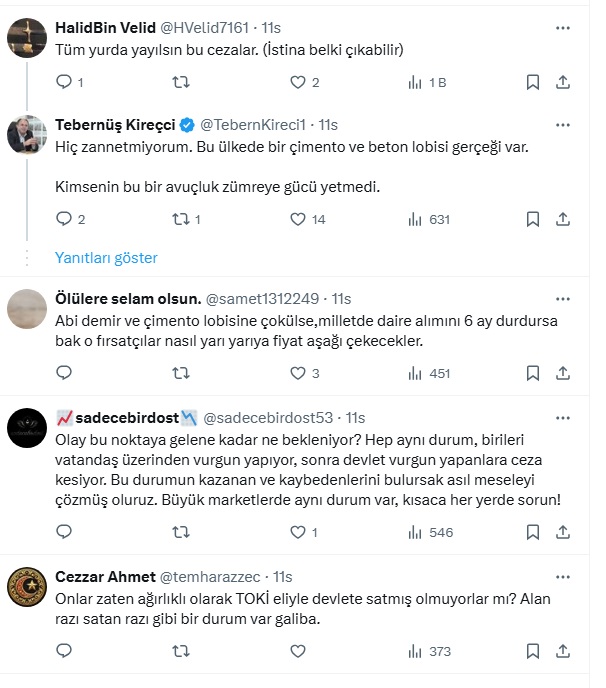The height and width of the screenshot is (688, 606).
Task: Click HalidBin Velid's profile picture
Action: point(27,37)
